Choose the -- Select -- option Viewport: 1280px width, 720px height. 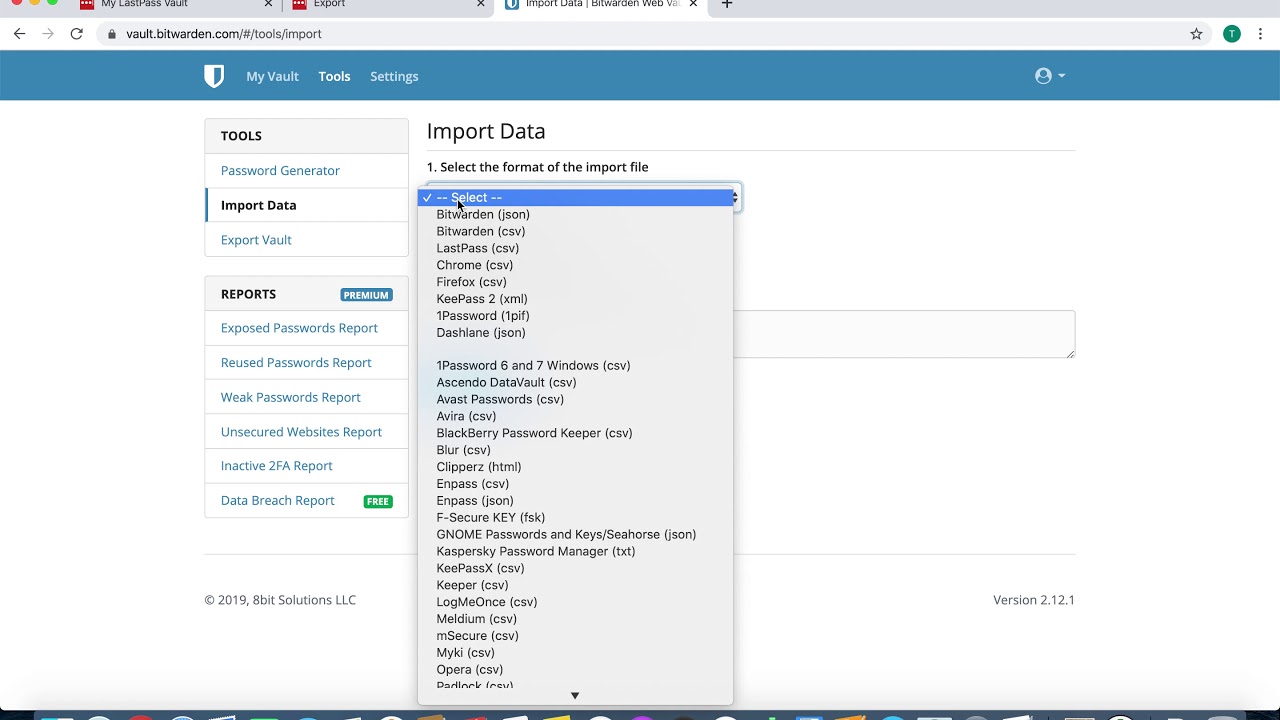click(x=575, y=198)
